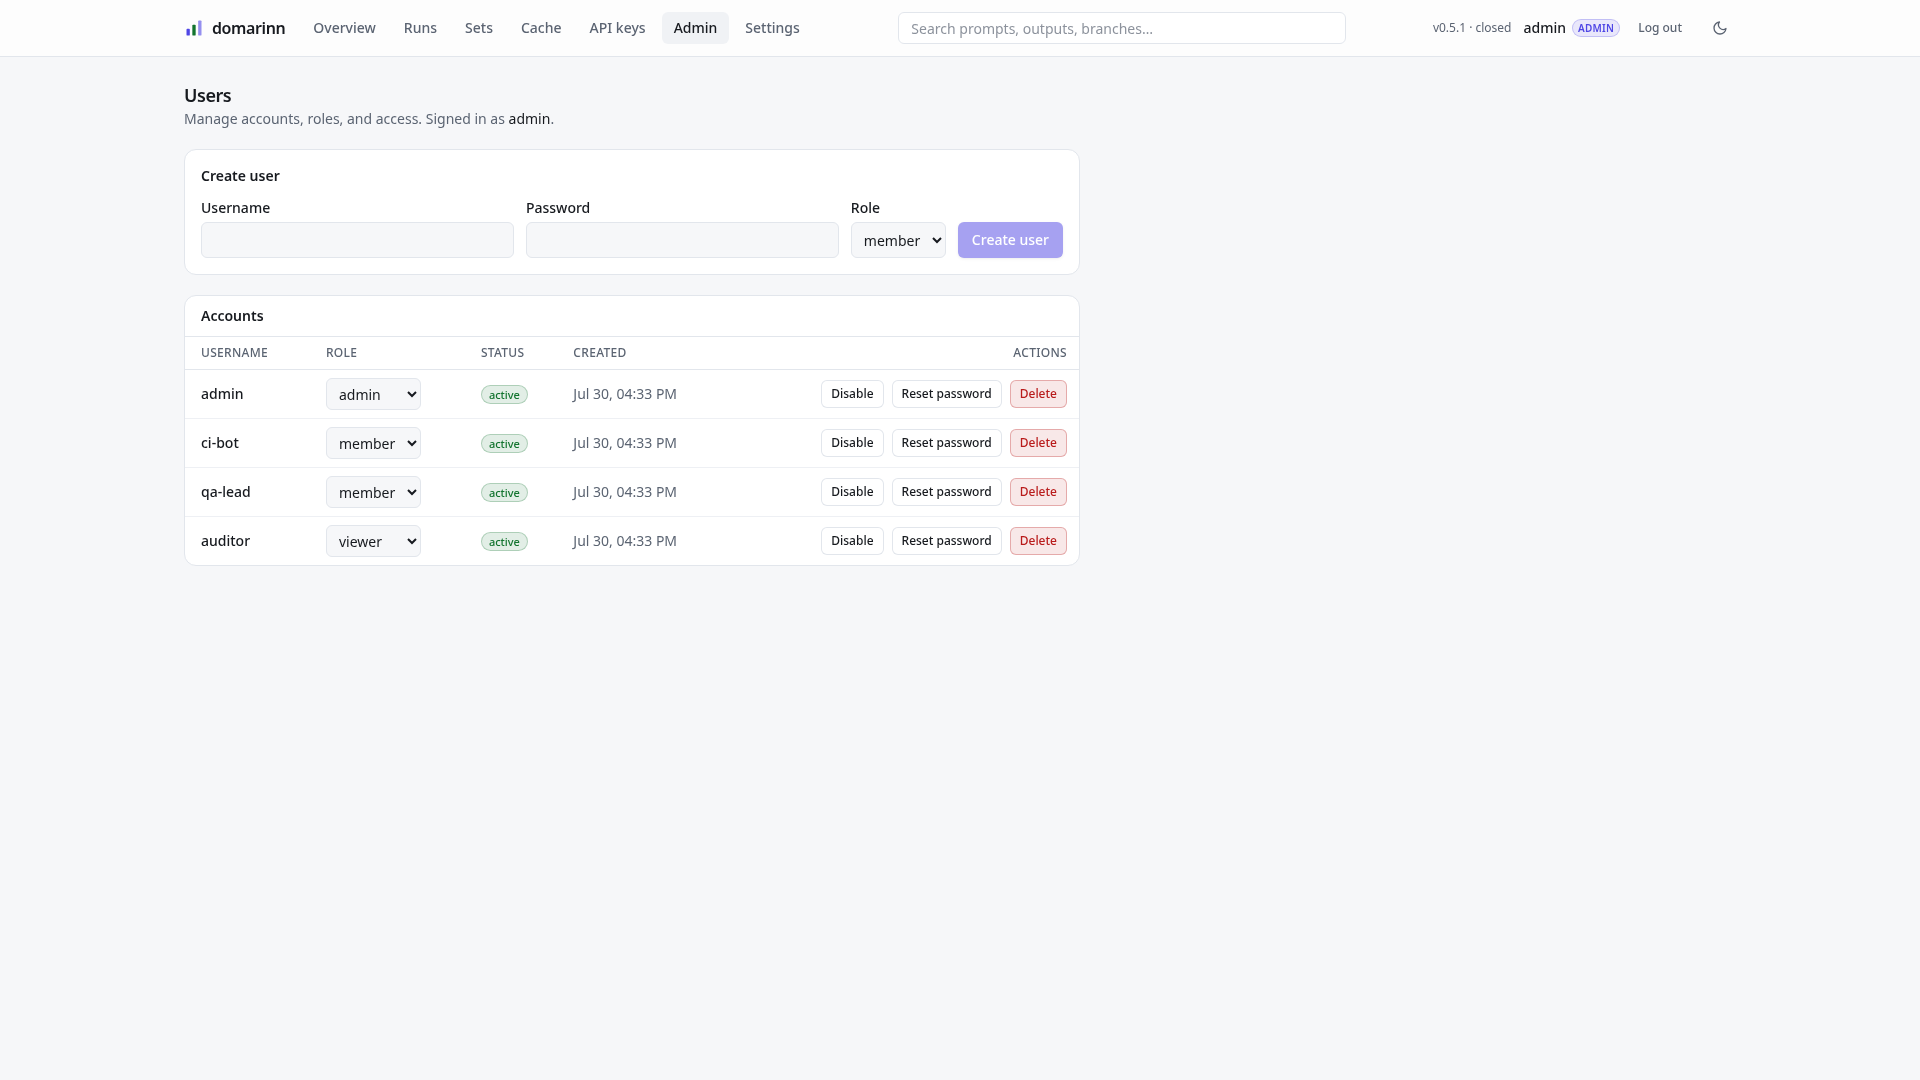Click the Log out link
This screenshot has width=1920, height=1080.
(x=1660, y=28)
